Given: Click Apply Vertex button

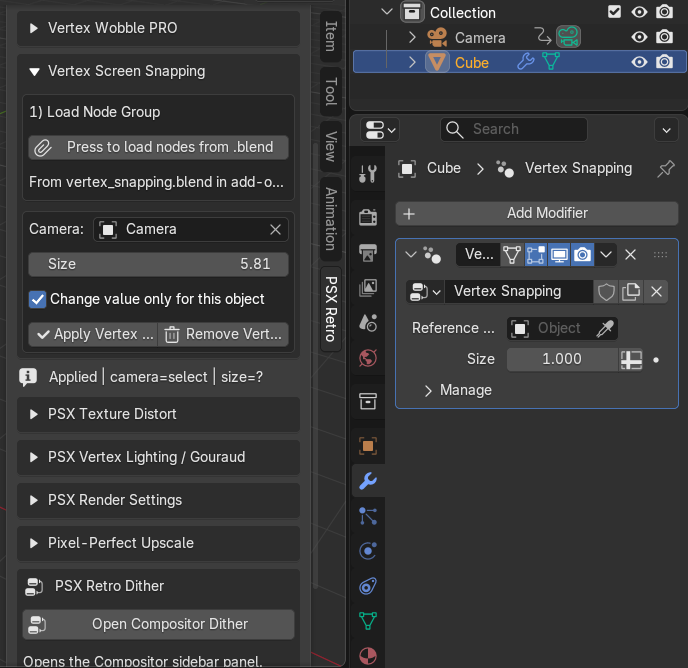Looking at the screenshot, I should (93, 334).
